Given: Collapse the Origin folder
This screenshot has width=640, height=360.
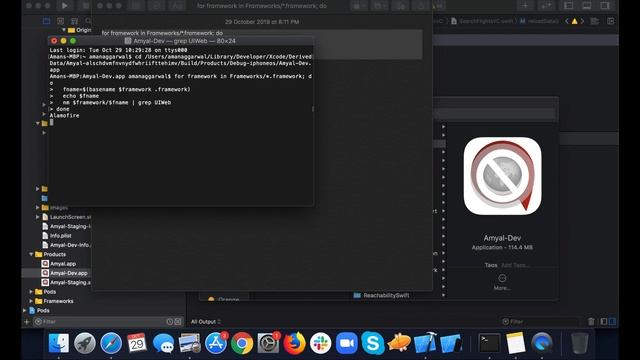Looking at the screenshot, I should pyautogui.click(x=64, y=30).
